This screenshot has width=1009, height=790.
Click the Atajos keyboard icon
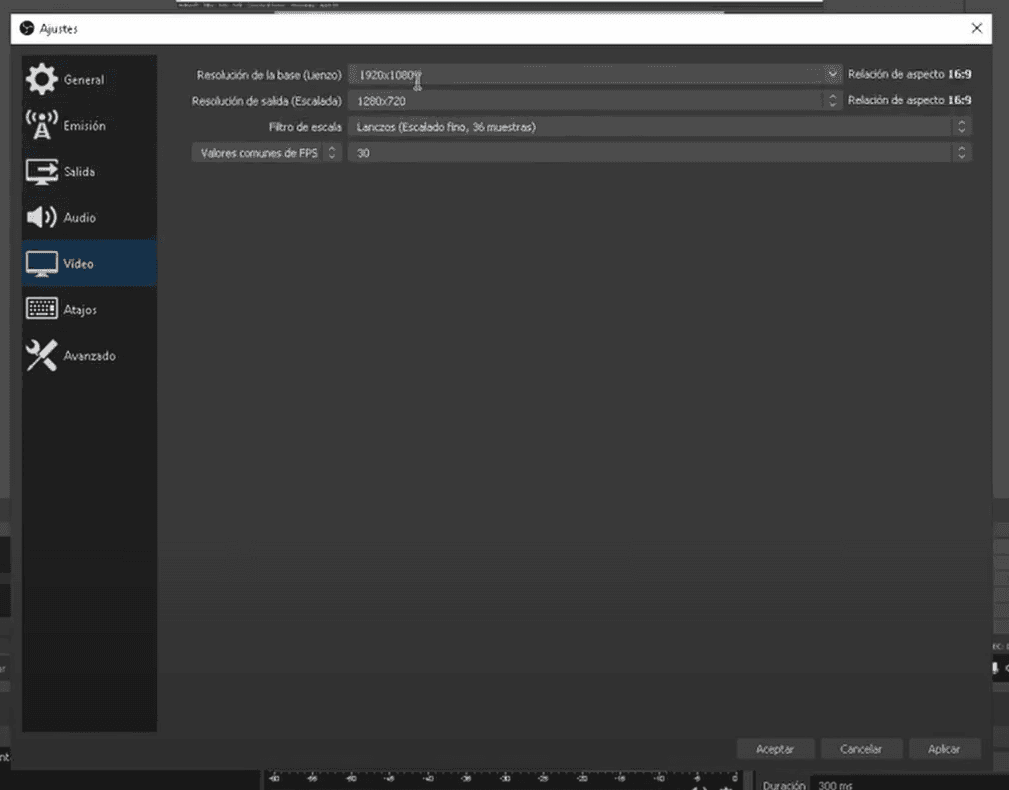click(x=42, y=308)
